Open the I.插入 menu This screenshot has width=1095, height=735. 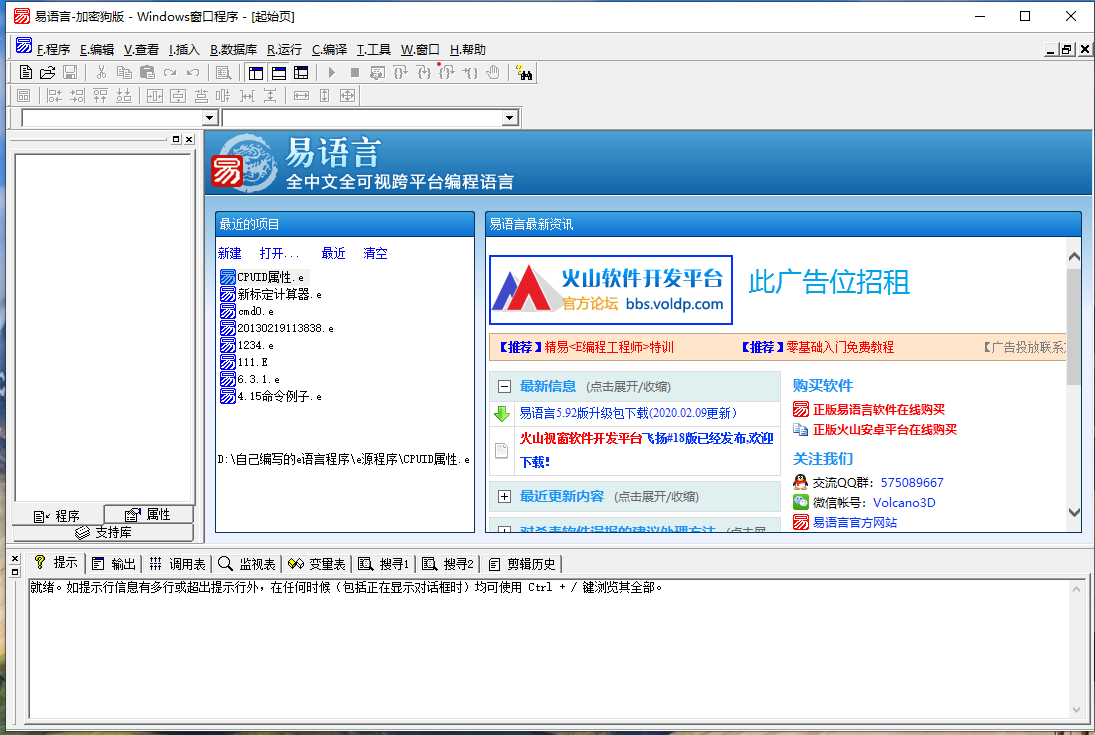[184, 50]
